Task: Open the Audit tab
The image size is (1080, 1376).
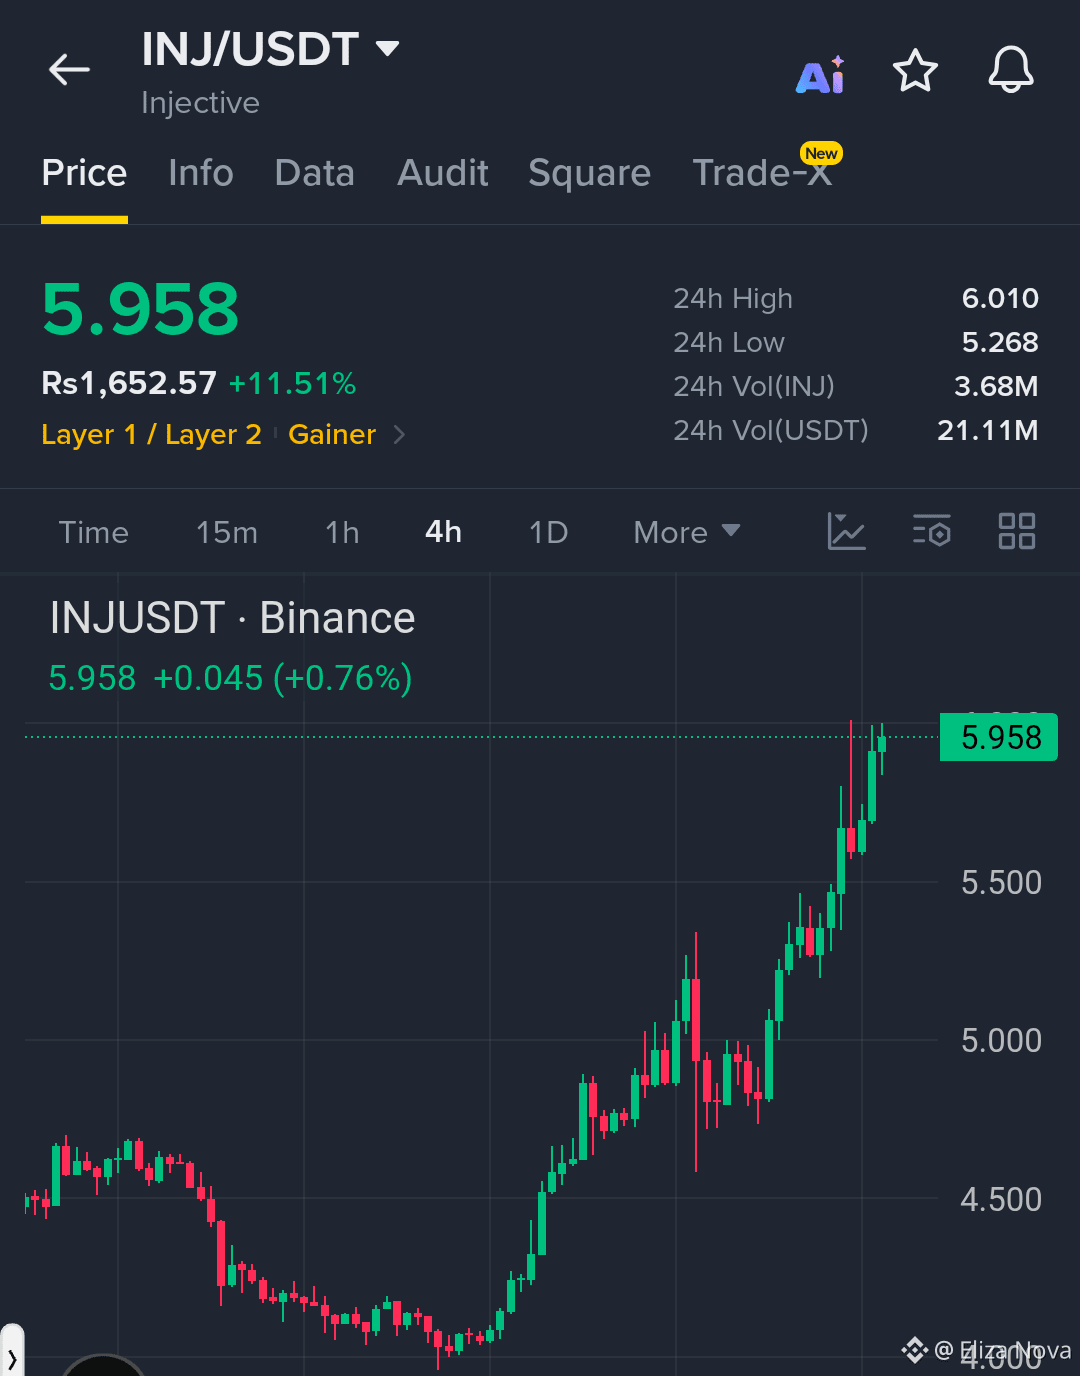Action: (443, 173)
